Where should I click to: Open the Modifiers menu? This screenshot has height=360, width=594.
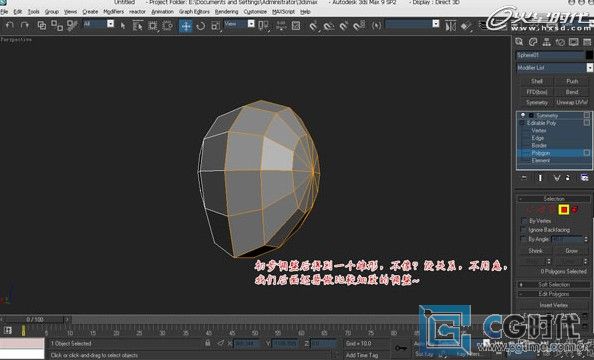click(113, 12)
